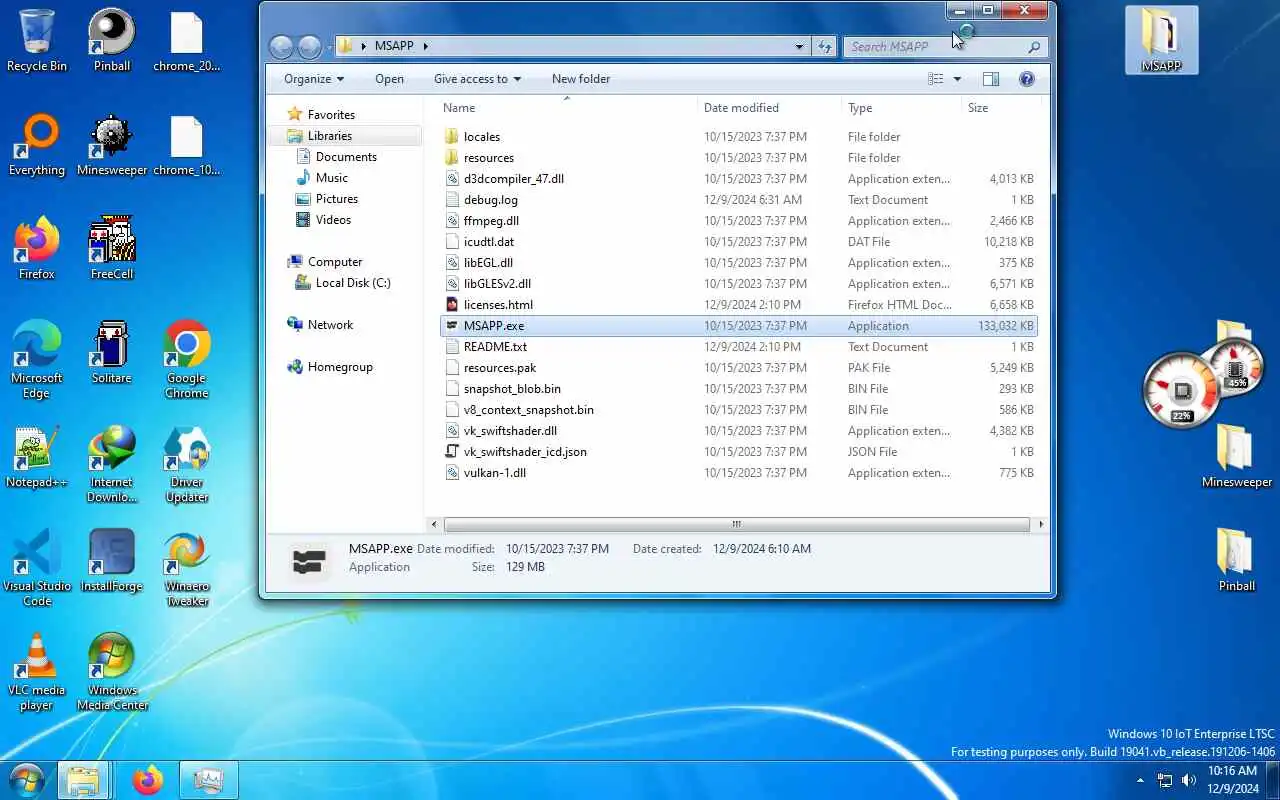
Task: Click the Firefox desktop shortcut
Action: (x=37, y=249)
